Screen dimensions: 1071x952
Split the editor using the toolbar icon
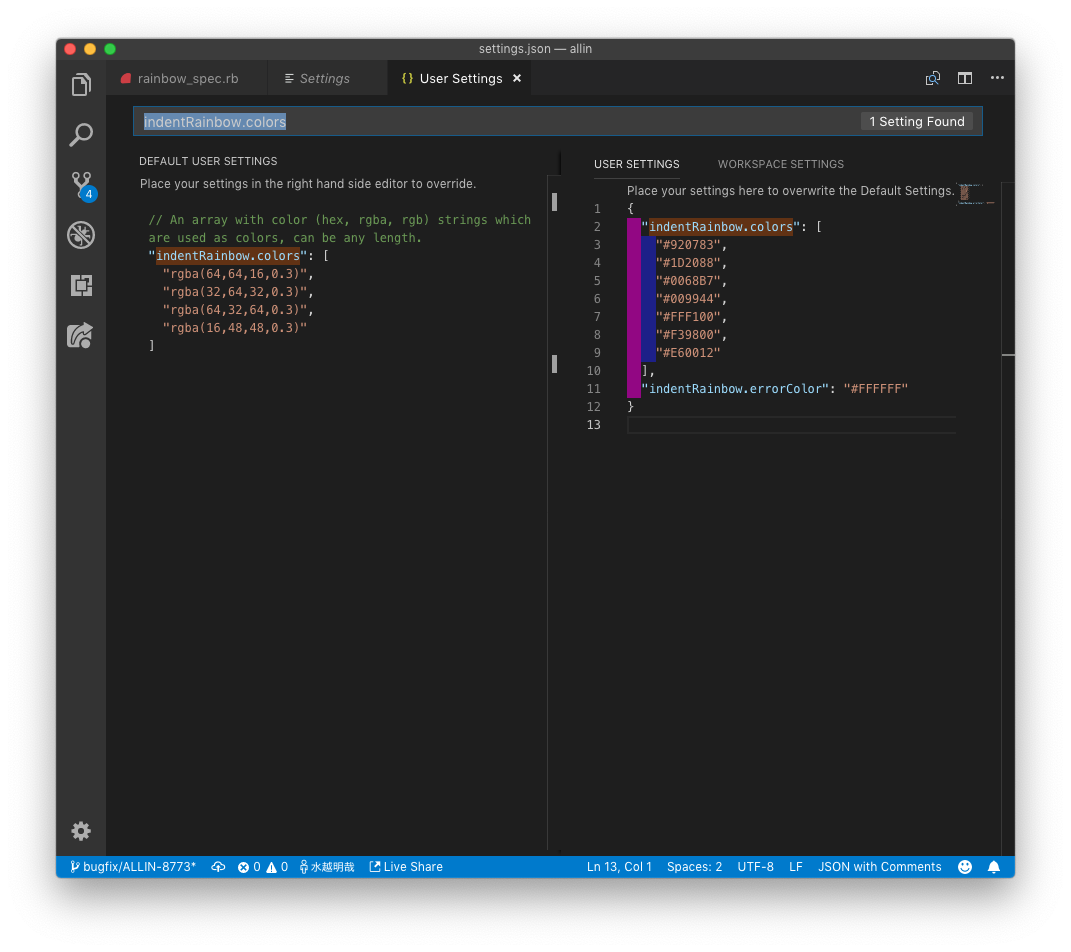pos(964,78)
